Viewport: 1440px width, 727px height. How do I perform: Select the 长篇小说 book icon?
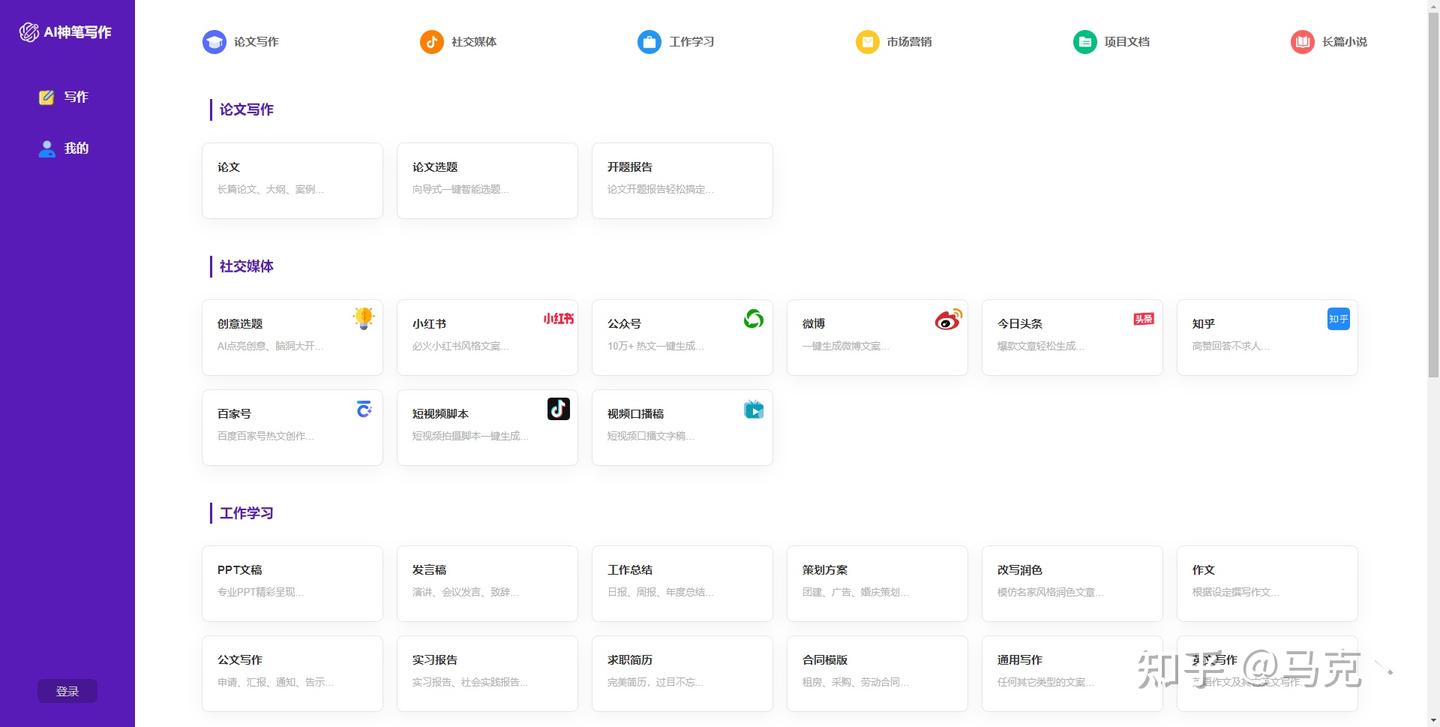point(1302,41)
